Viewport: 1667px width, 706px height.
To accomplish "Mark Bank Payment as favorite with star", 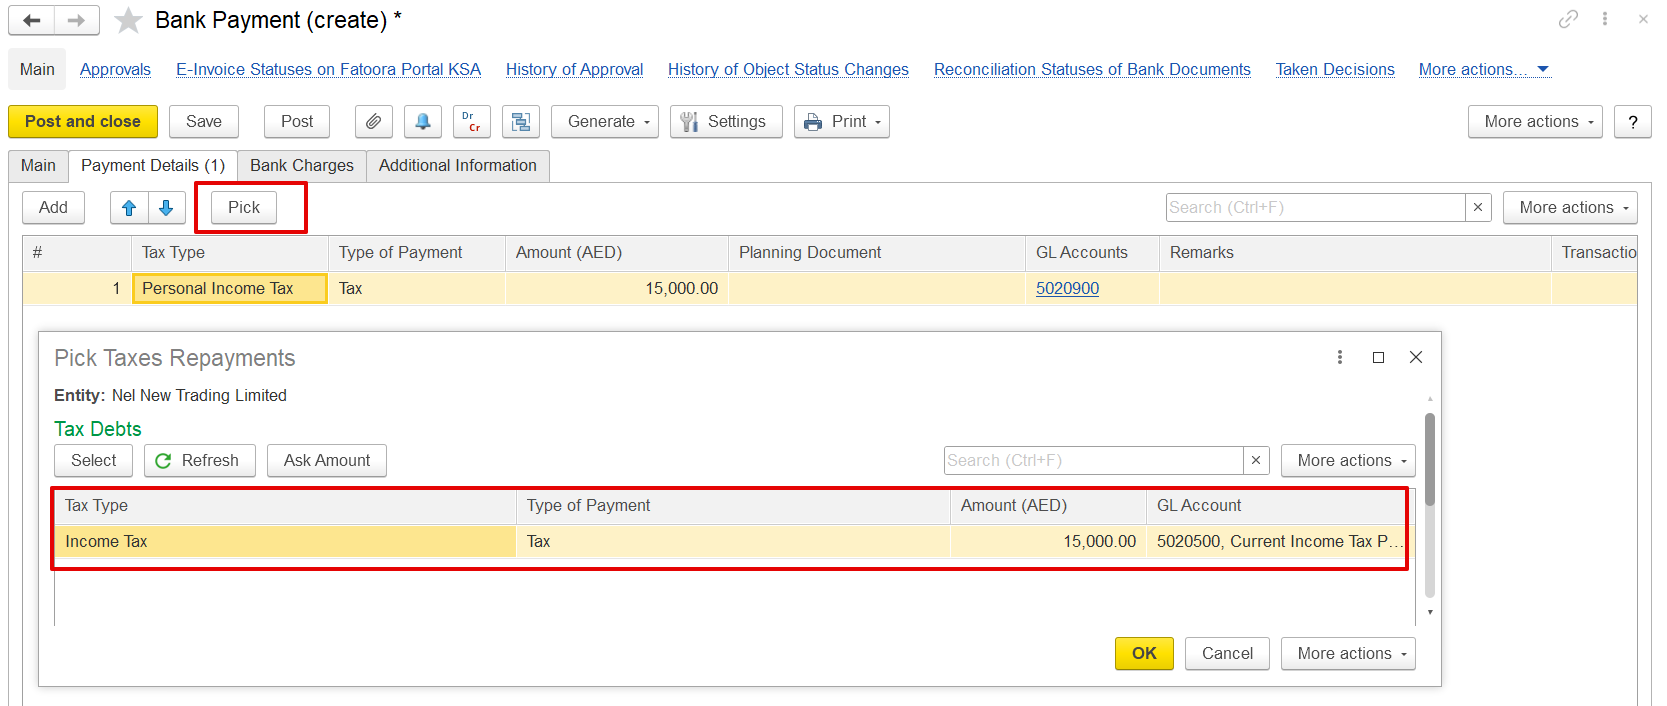I will click(128, 21).
